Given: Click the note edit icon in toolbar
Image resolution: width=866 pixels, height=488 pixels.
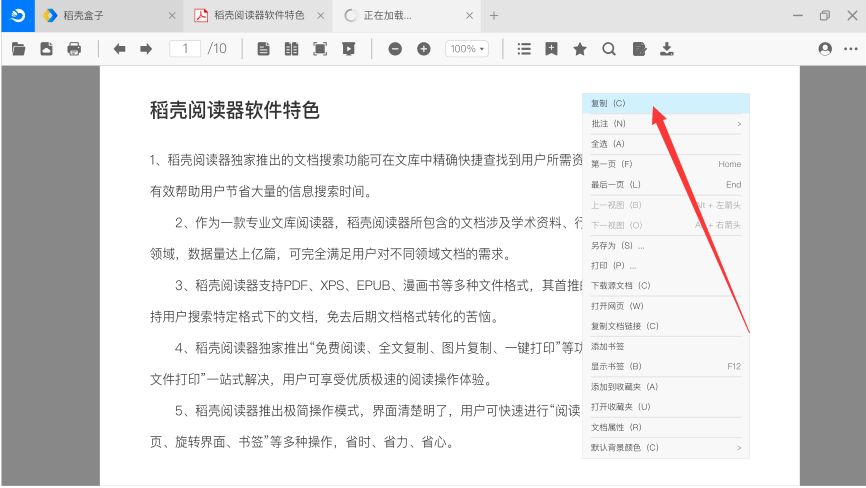Looking at the screenshot, I should pyautogui.click(x=639, y=49).
